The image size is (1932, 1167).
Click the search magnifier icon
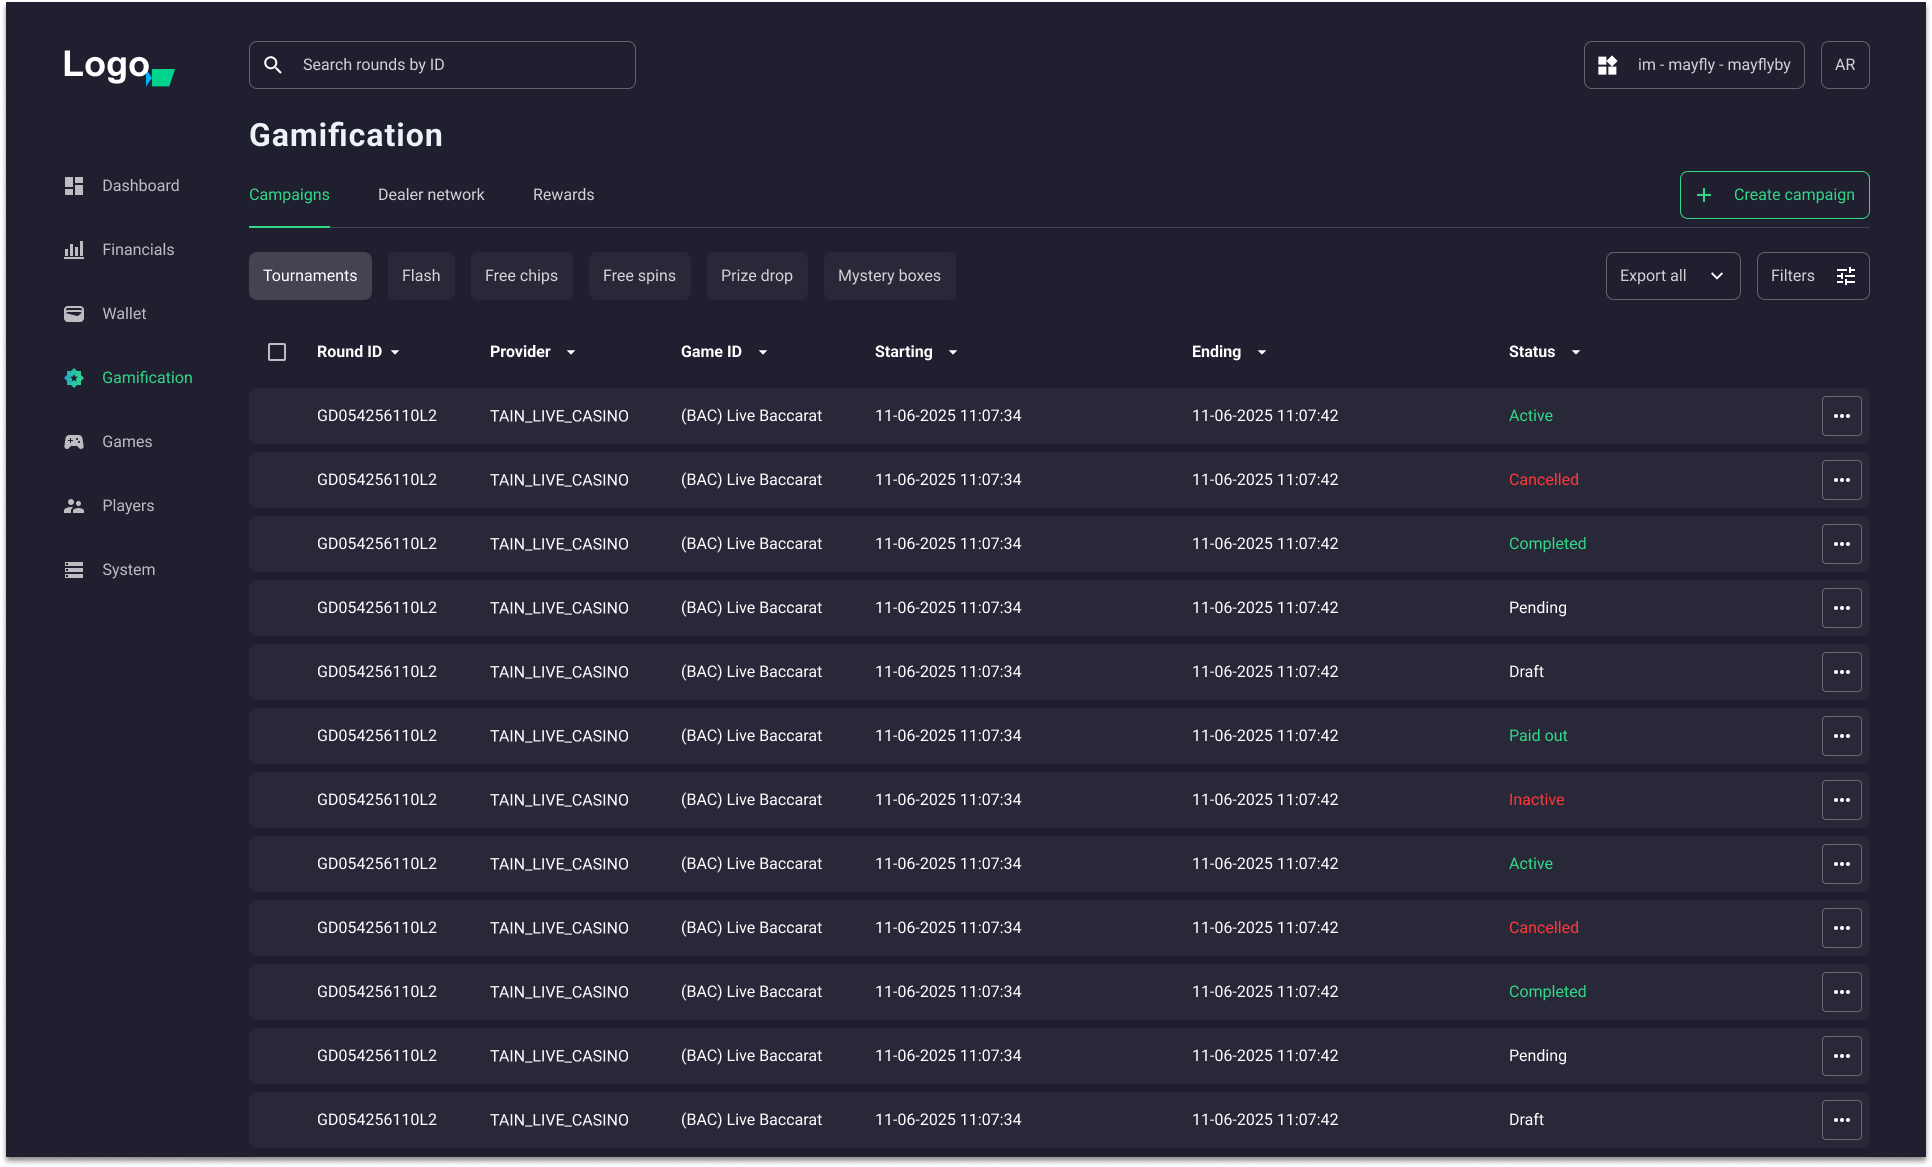[x=272, y=64]
